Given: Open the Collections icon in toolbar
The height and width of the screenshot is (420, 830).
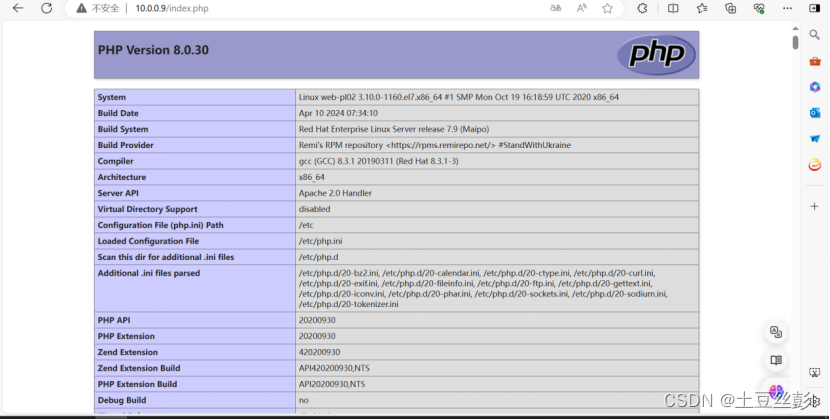Looking at the screenshot, I should coord(730,8).
